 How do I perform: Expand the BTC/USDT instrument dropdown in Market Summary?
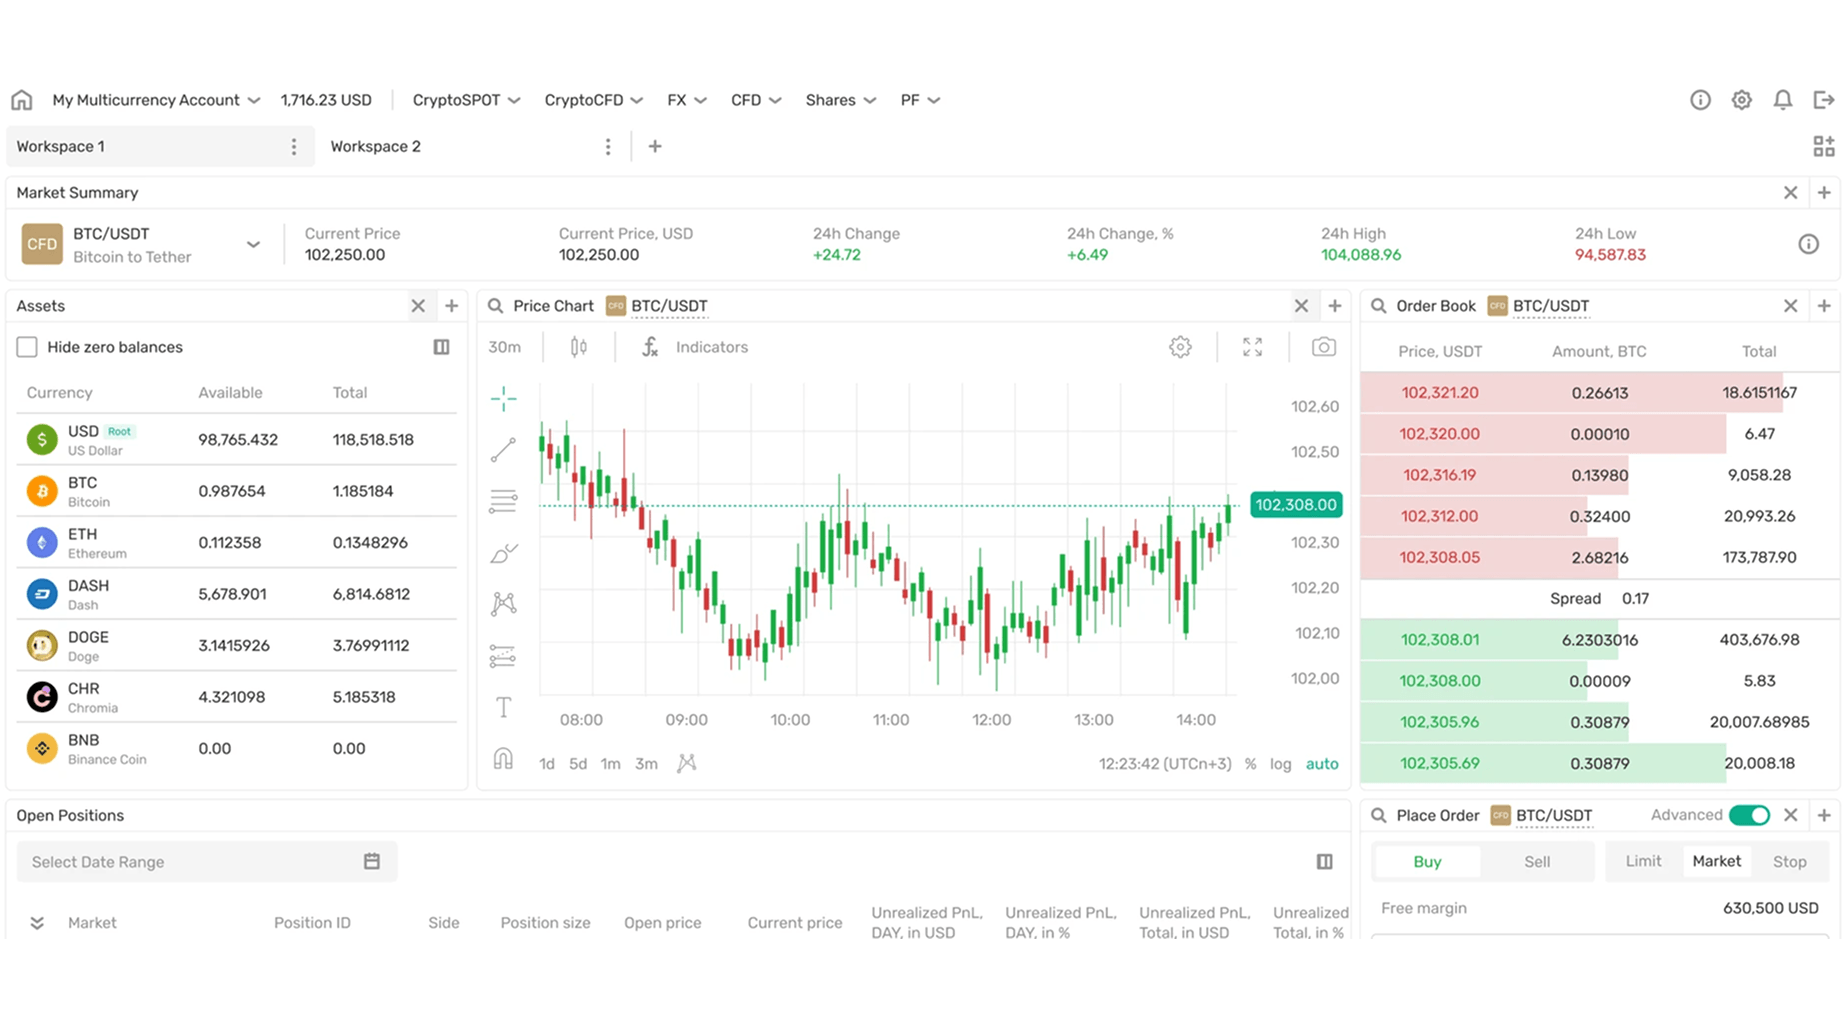253,244
